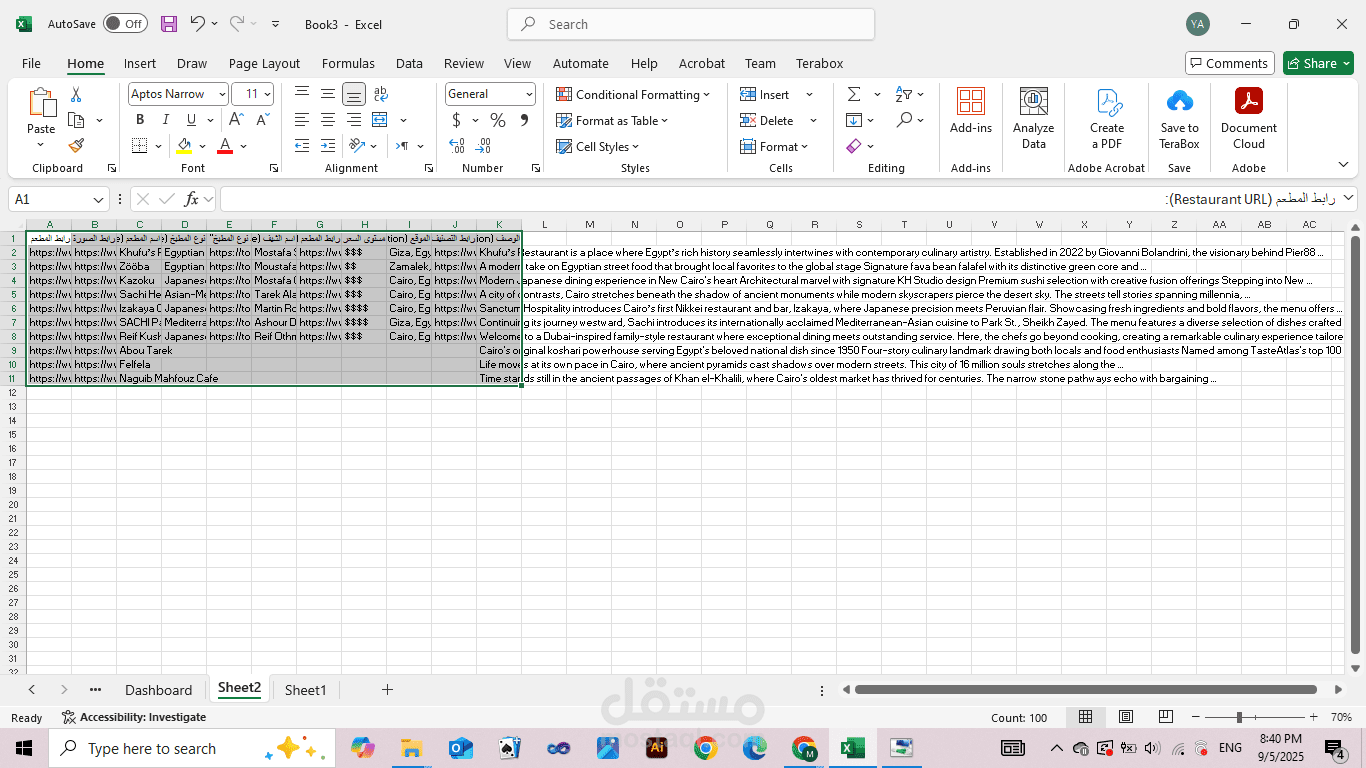Click the Comments button

pos(1230,63)
